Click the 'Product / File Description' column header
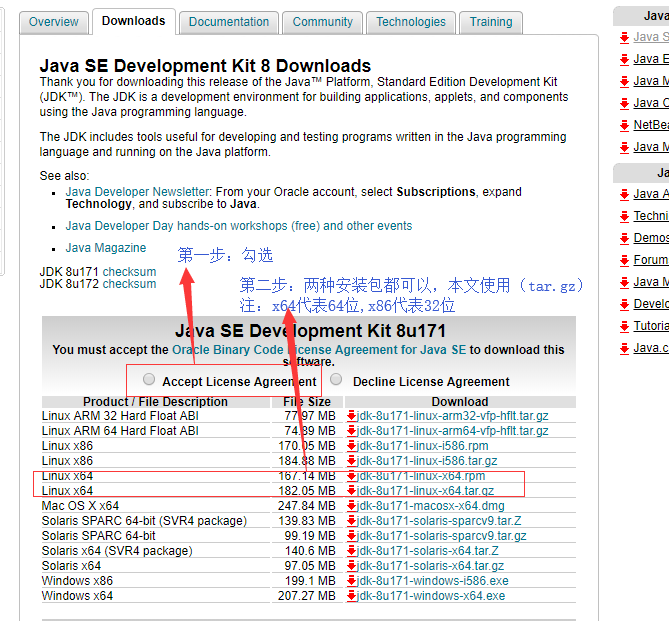 coord(156,402)
